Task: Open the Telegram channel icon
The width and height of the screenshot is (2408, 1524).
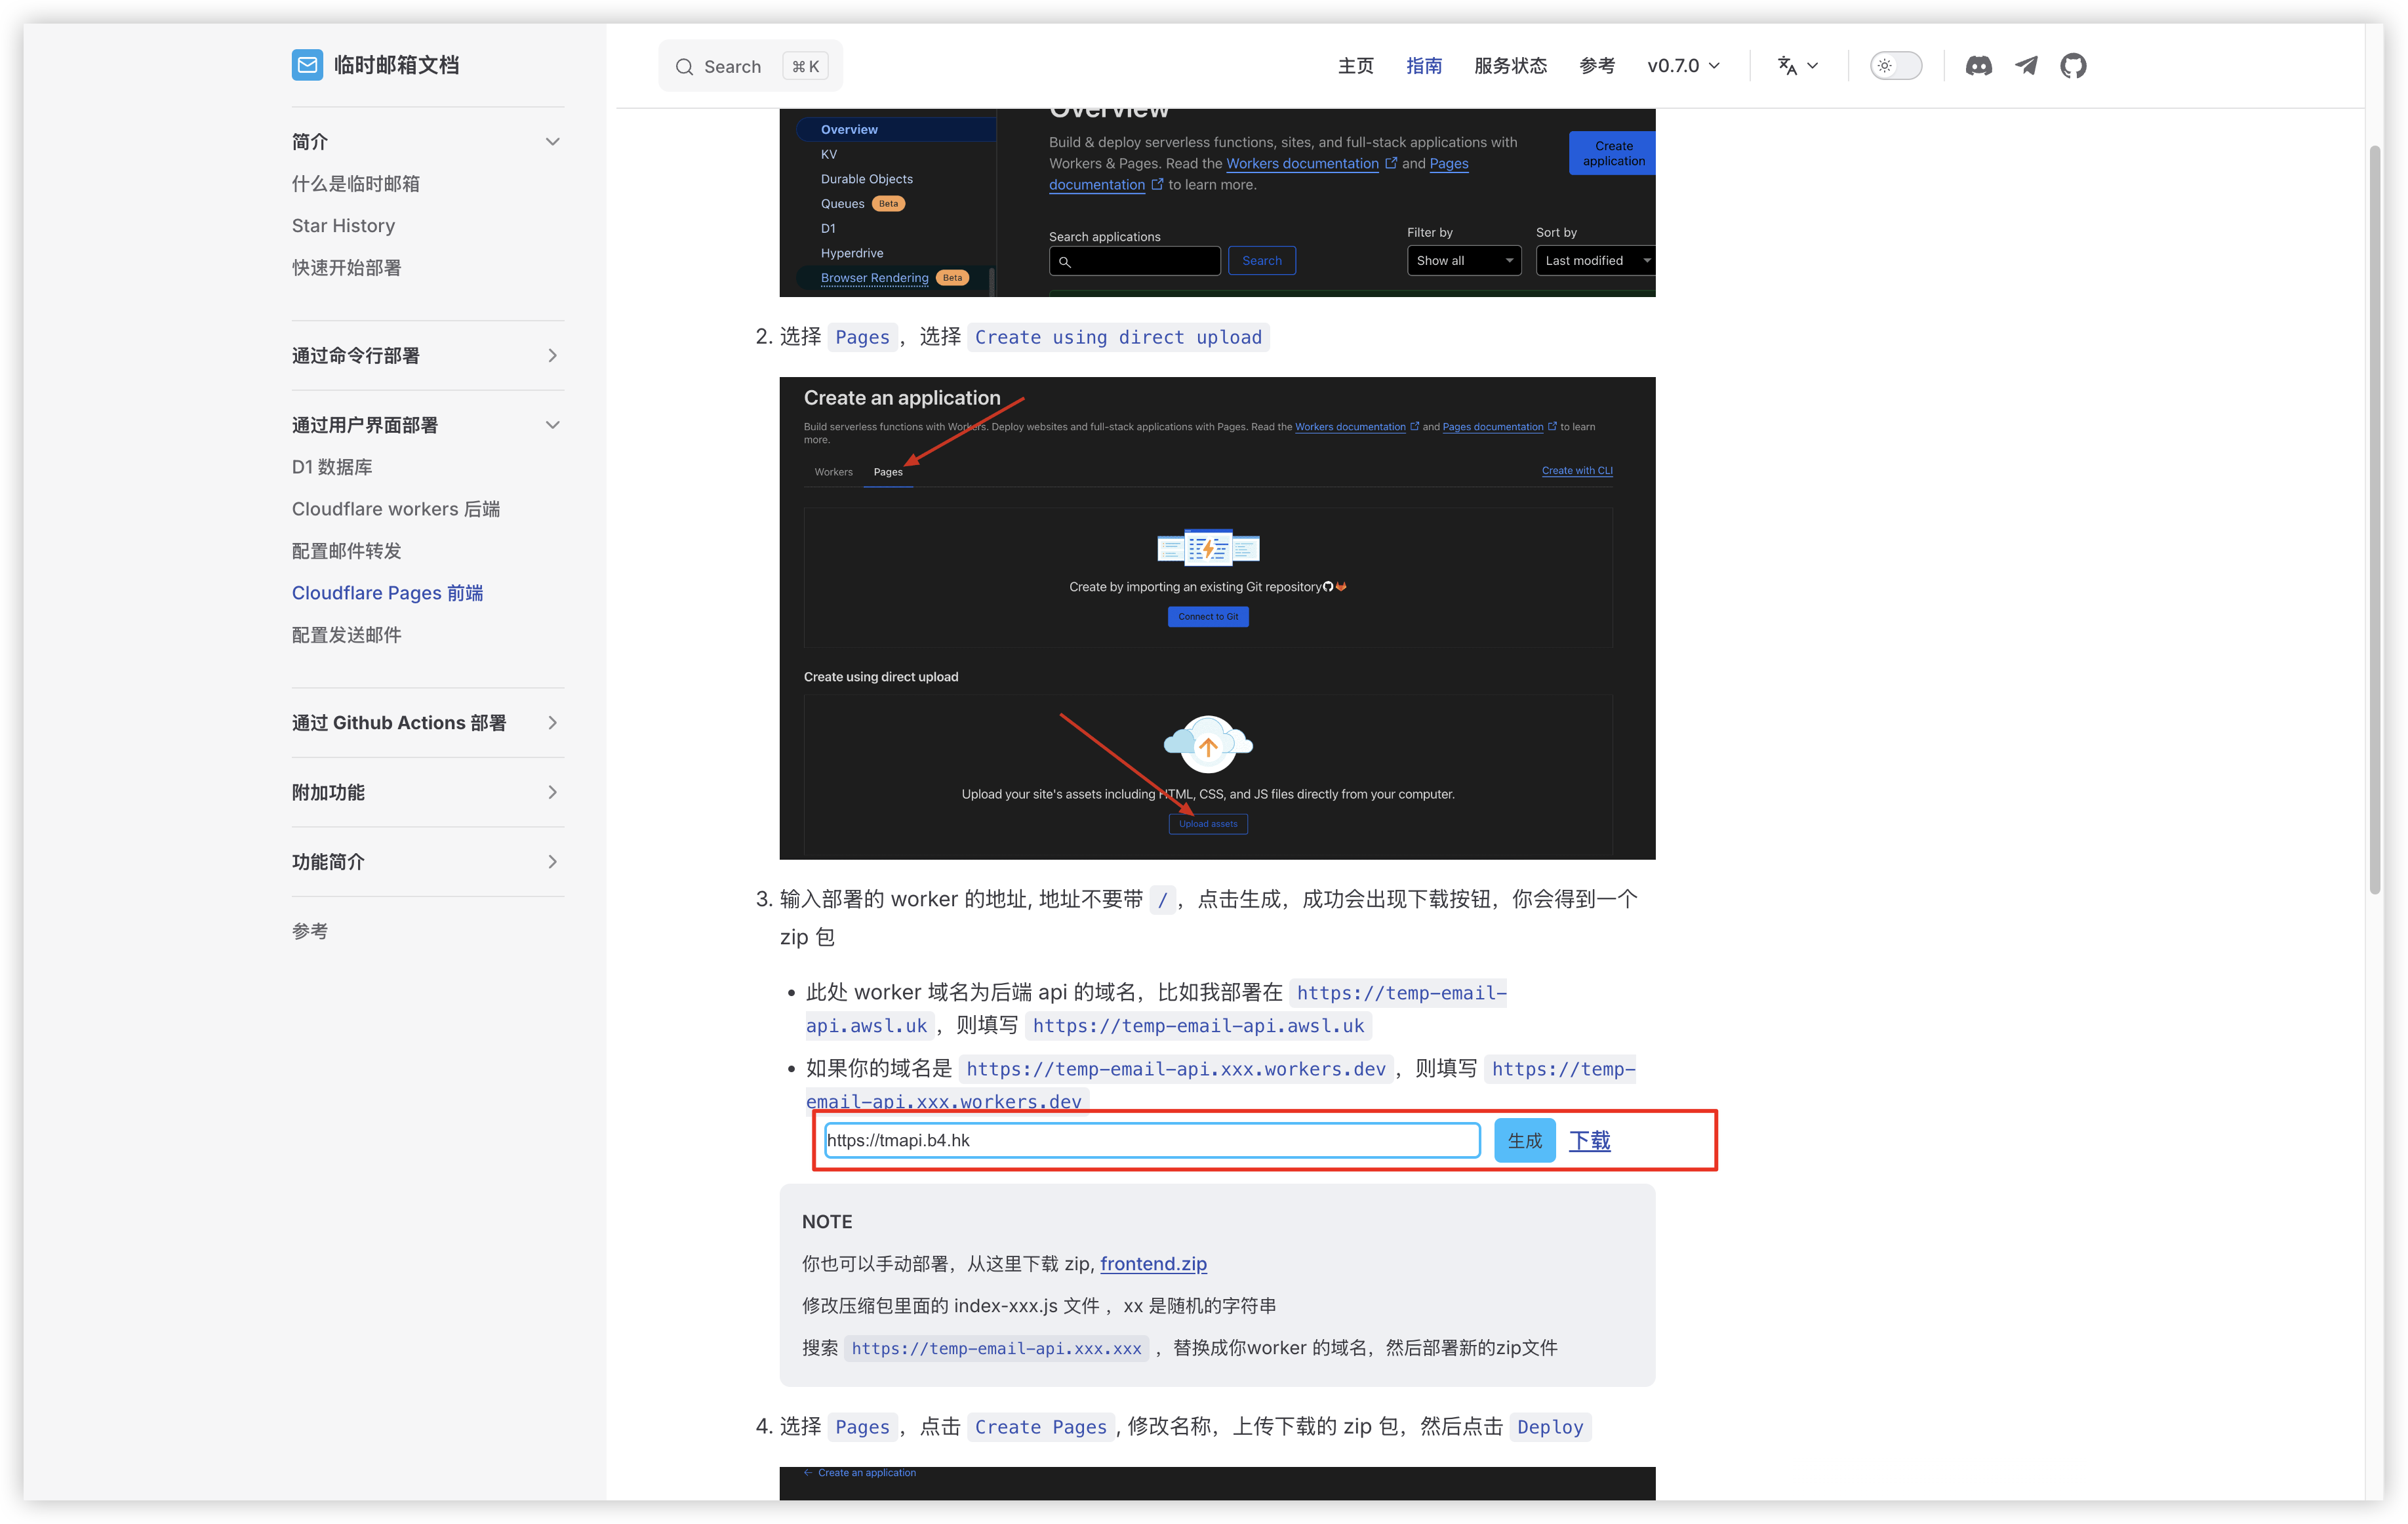Action: coord(2026,65)
